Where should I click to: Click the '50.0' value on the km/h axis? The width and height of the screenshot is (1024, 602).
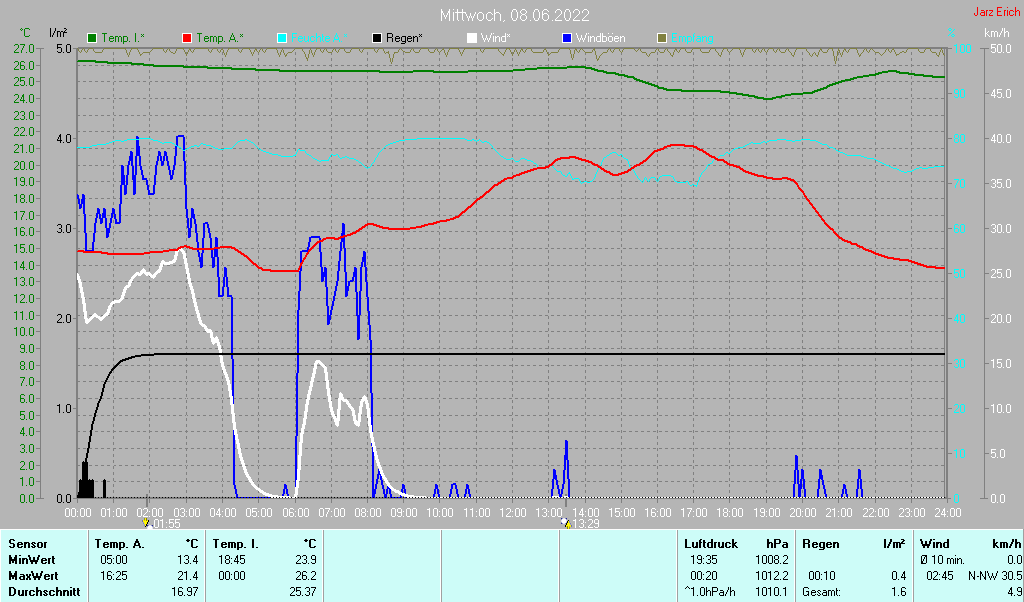coord(1001,48)
